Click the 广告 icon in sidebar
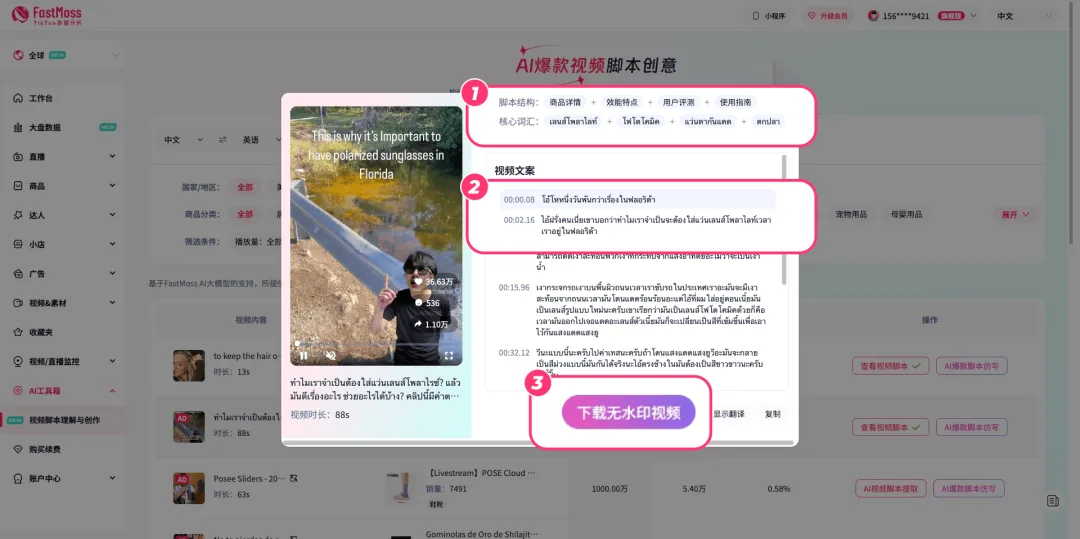 19,274
